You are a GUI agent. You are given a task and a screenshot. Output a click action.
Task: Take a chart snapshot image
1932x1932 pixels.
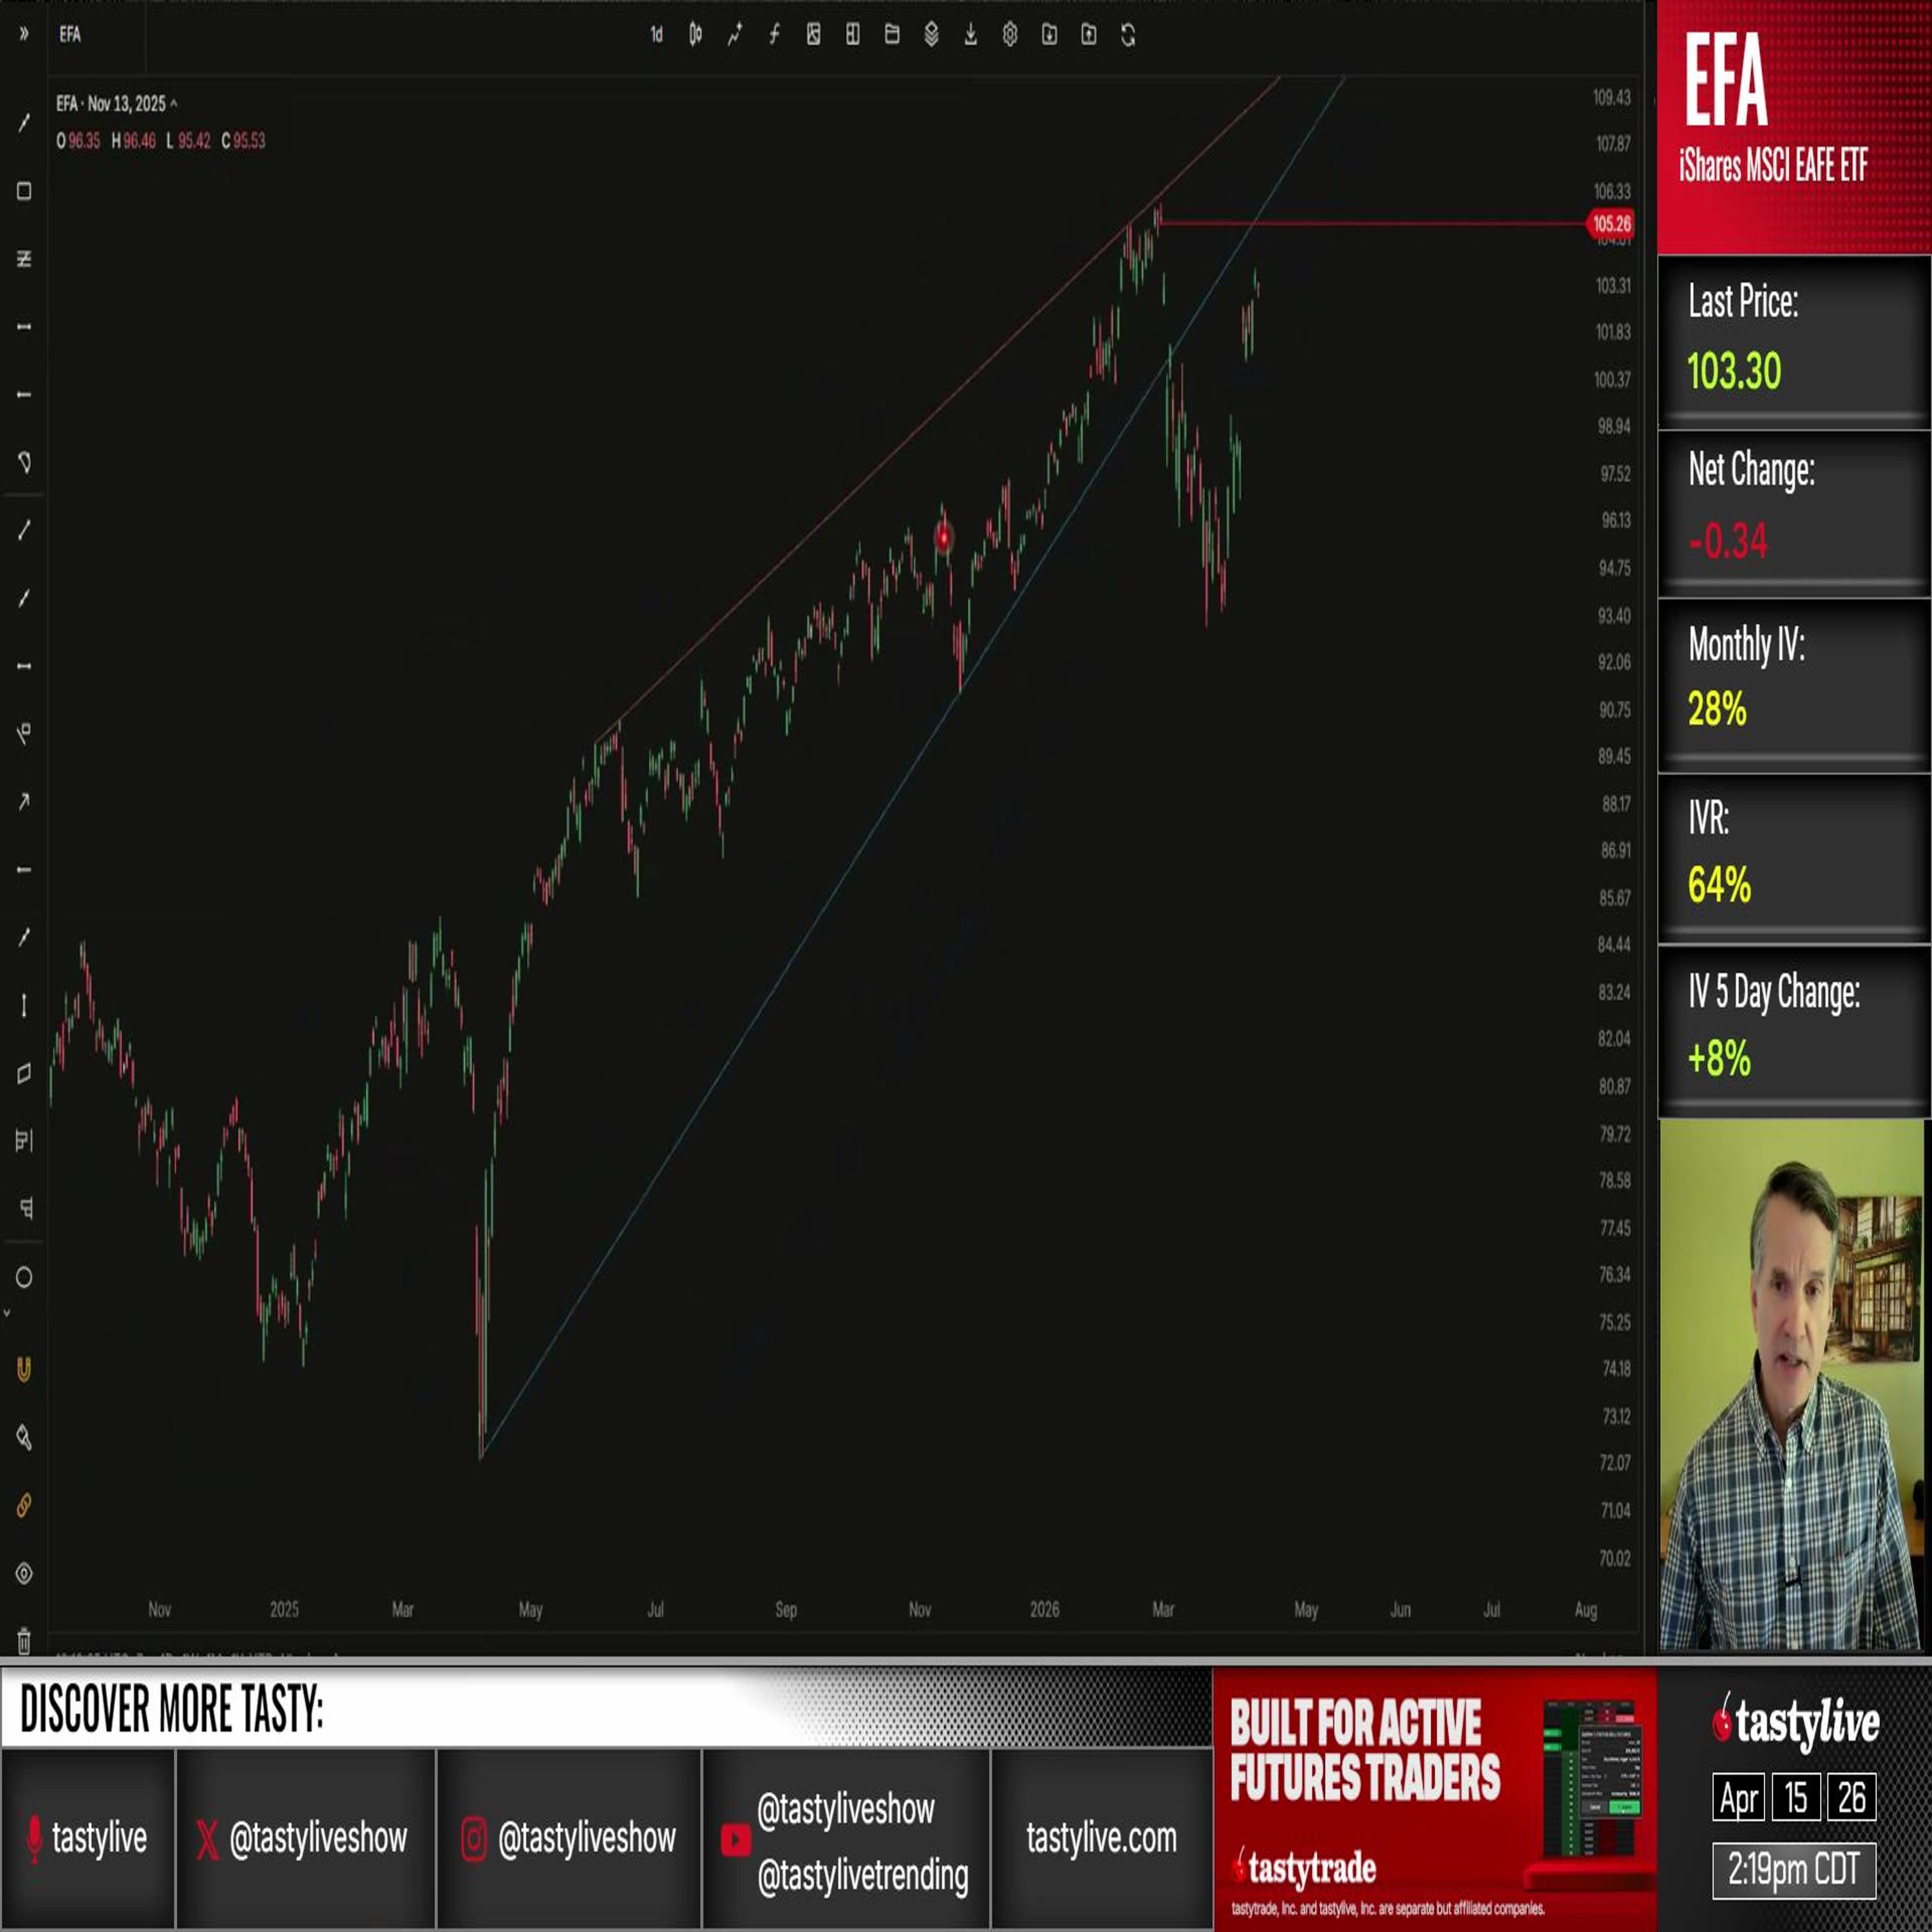click(813, 35)
